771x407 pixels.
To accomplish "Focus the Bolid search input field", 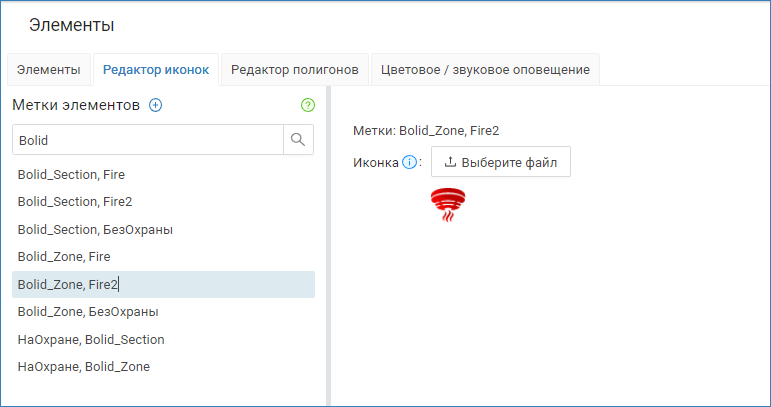I will point(148,140).
